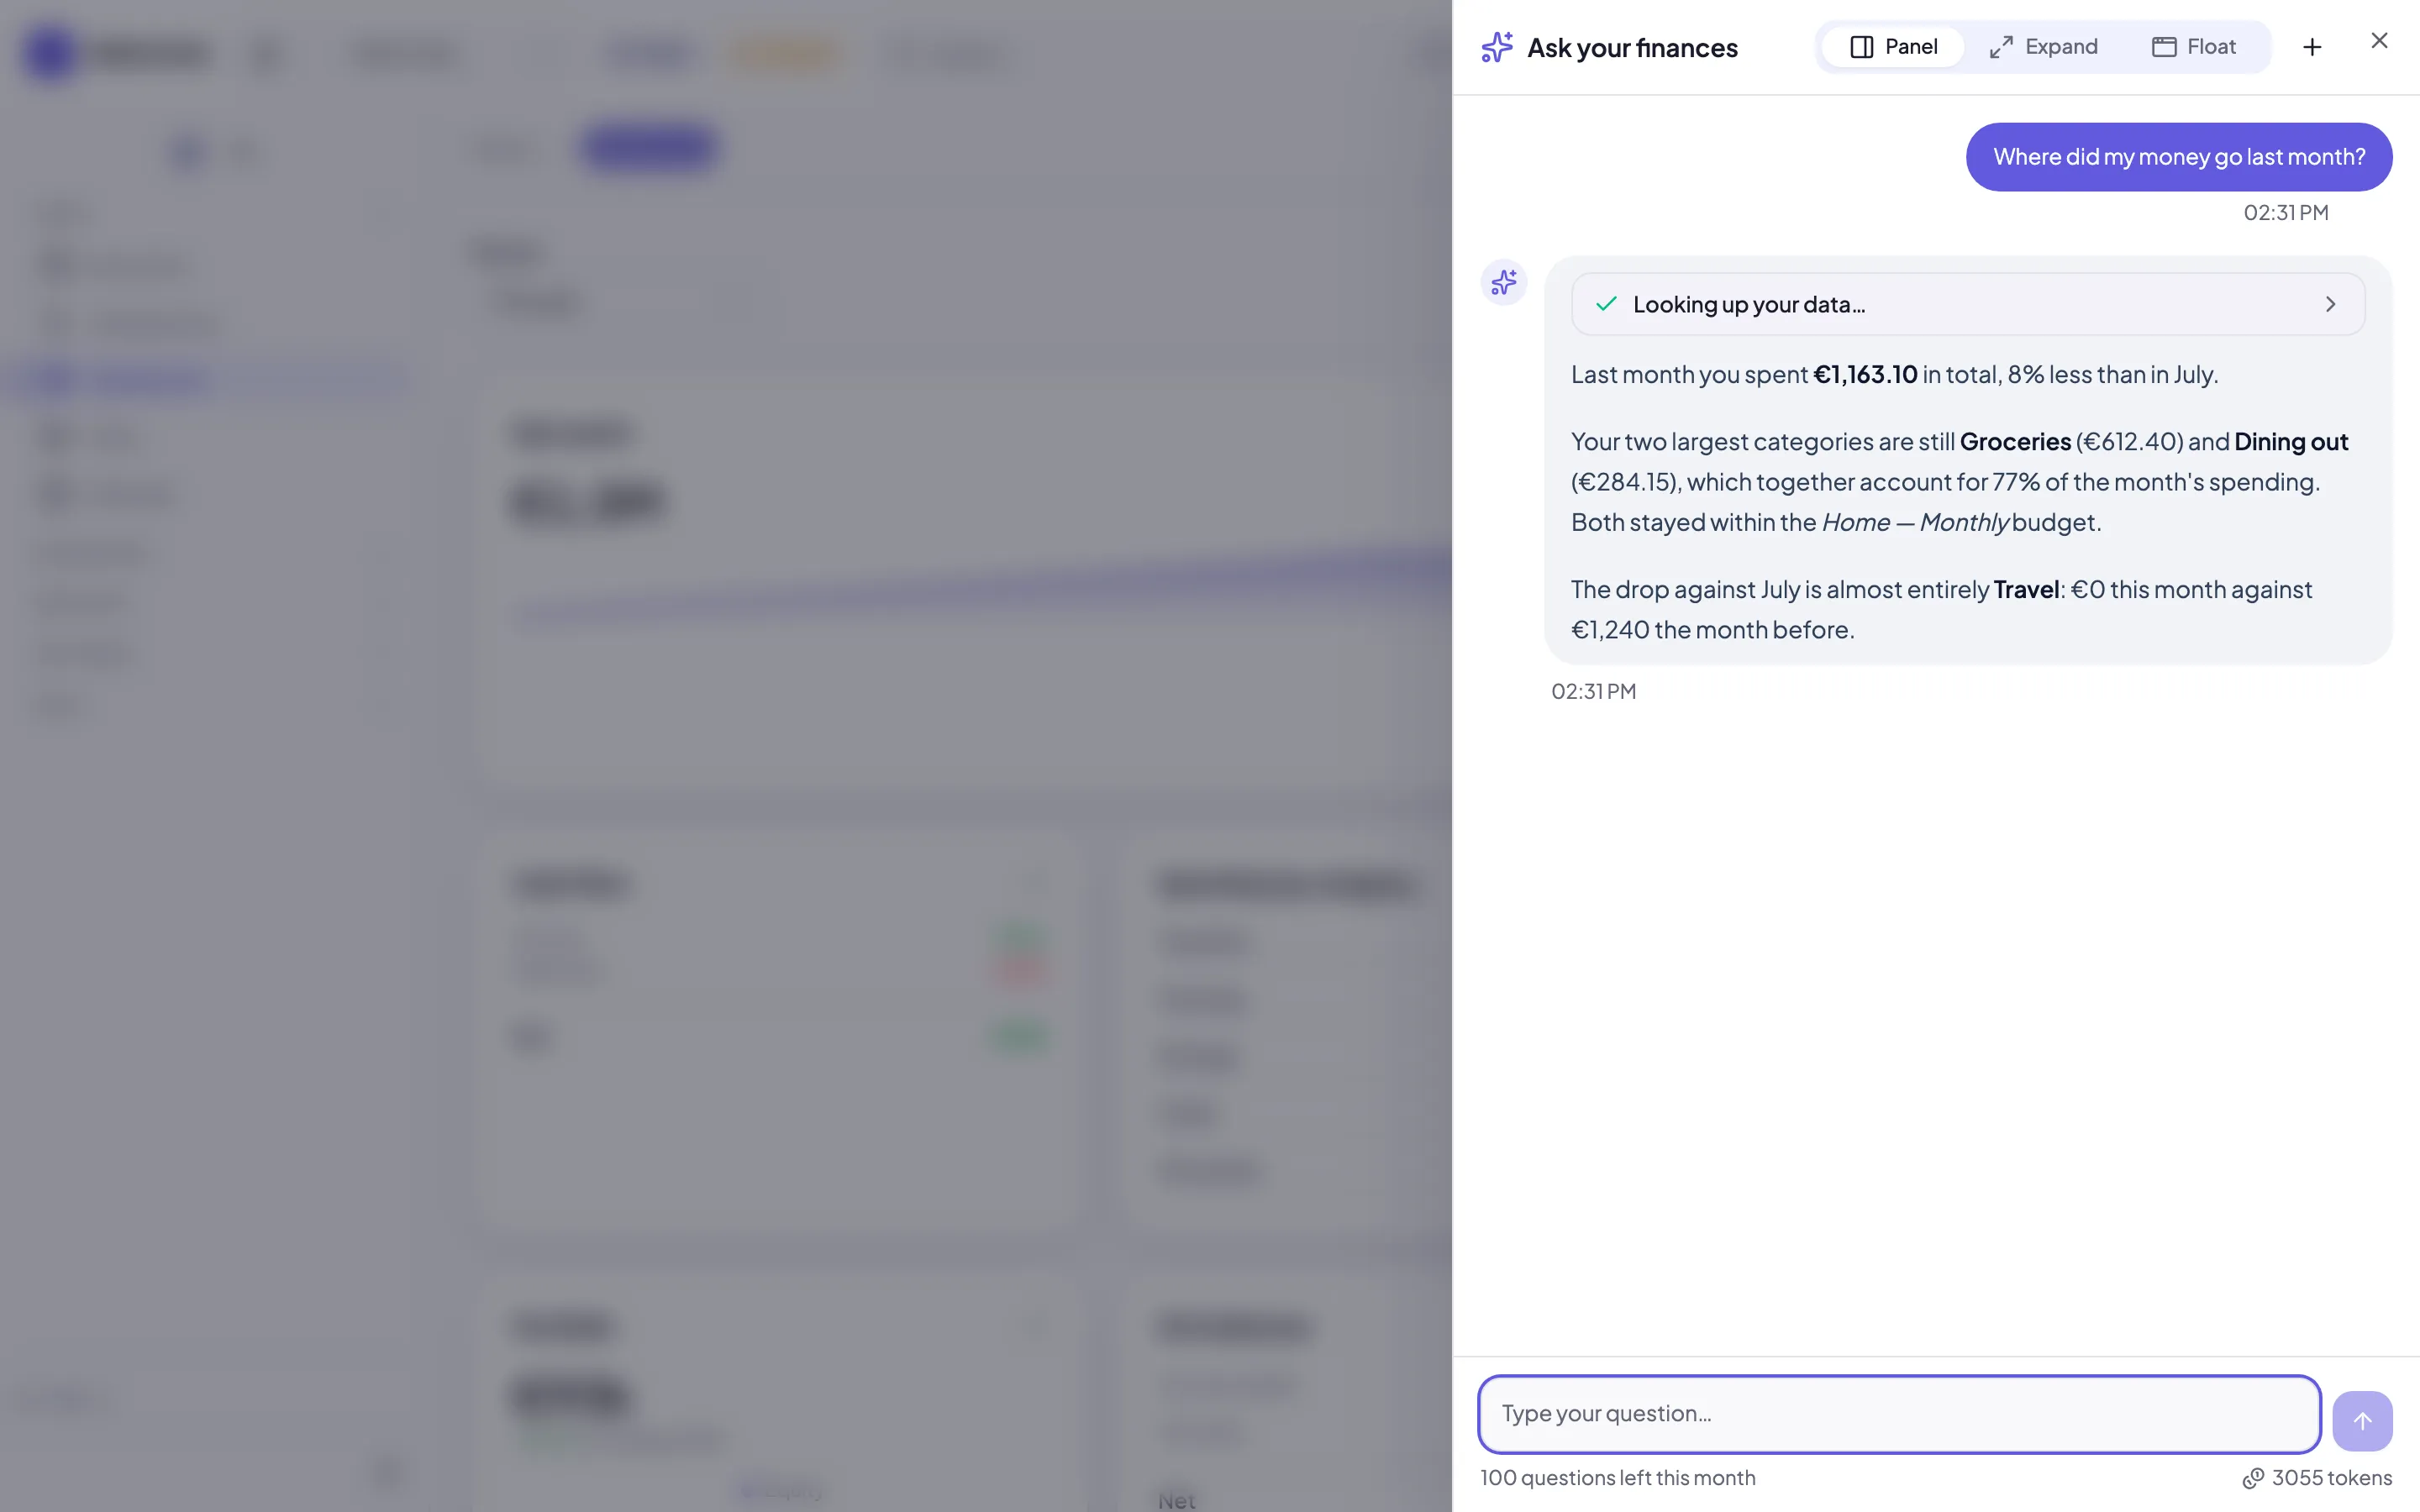The height and width of the screenshot is (1512, 2420).
Task: Switch the assistant to Float mode
Action: pyautogui.click(x=2193, y=47)
